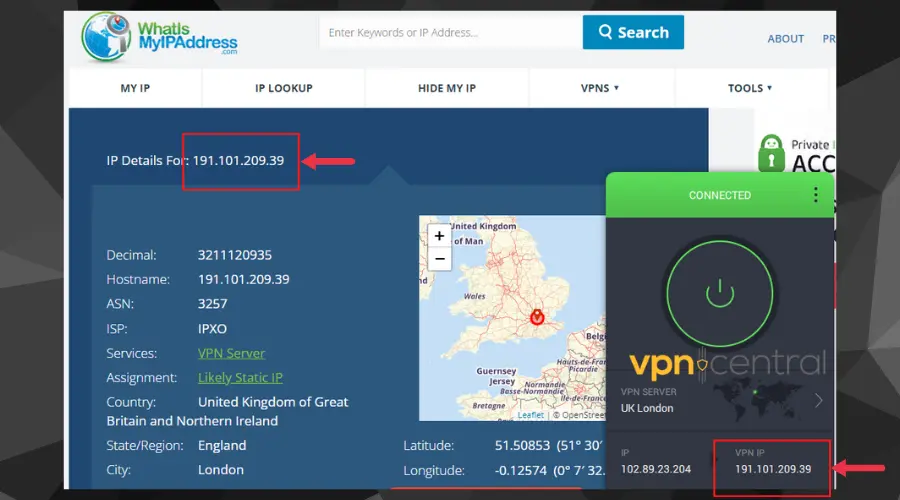900x500 pixels.
Task: Select the VPN IP value 191.101.209.39
Action: click(773, 469)
